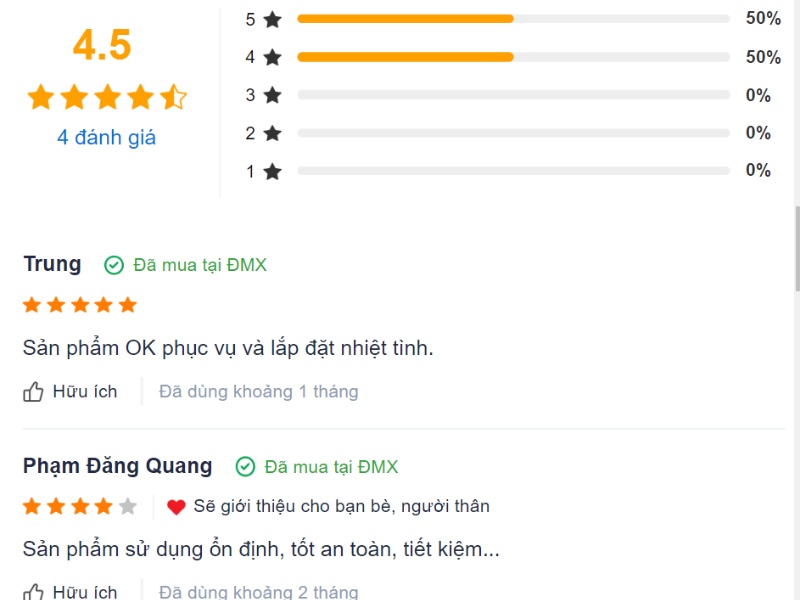Click the thumbs-up icon under Phạm Đăng Quang's review
This screenshot has width=800, height=600.
tap(33, 592)
